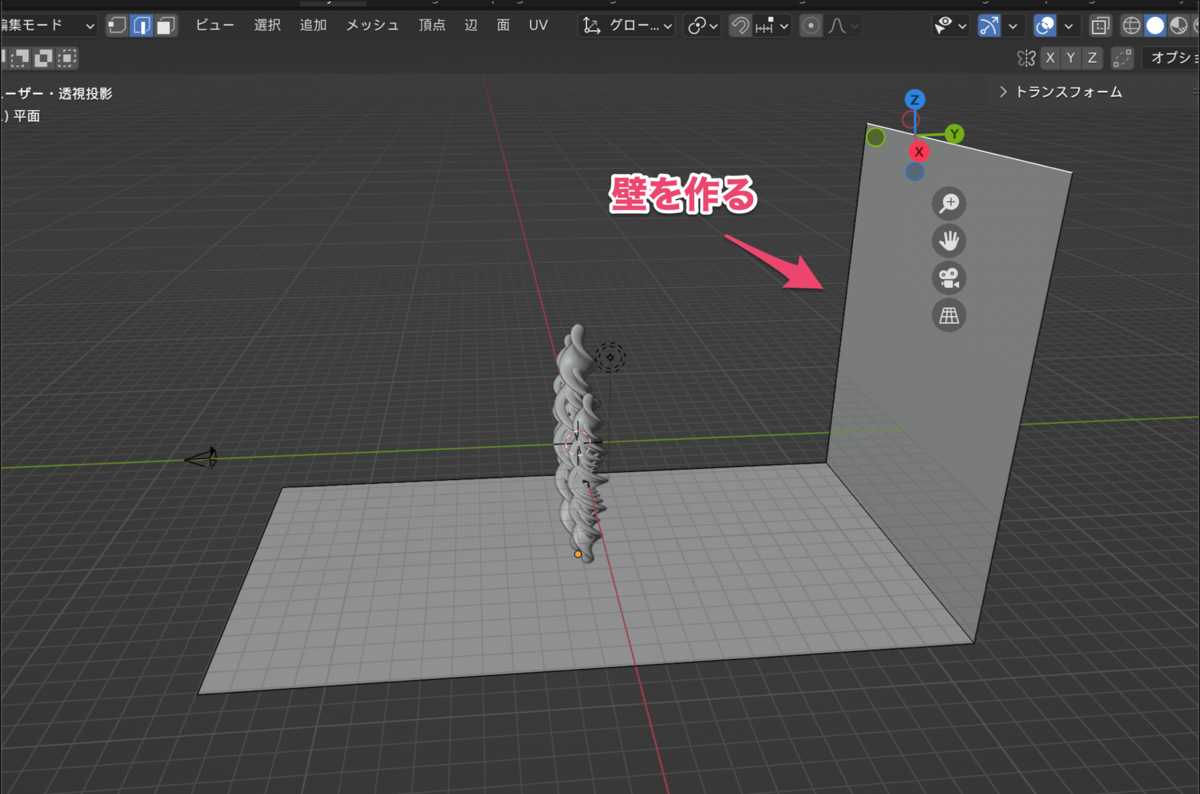Open the UV menu

(x=538, y=25)
